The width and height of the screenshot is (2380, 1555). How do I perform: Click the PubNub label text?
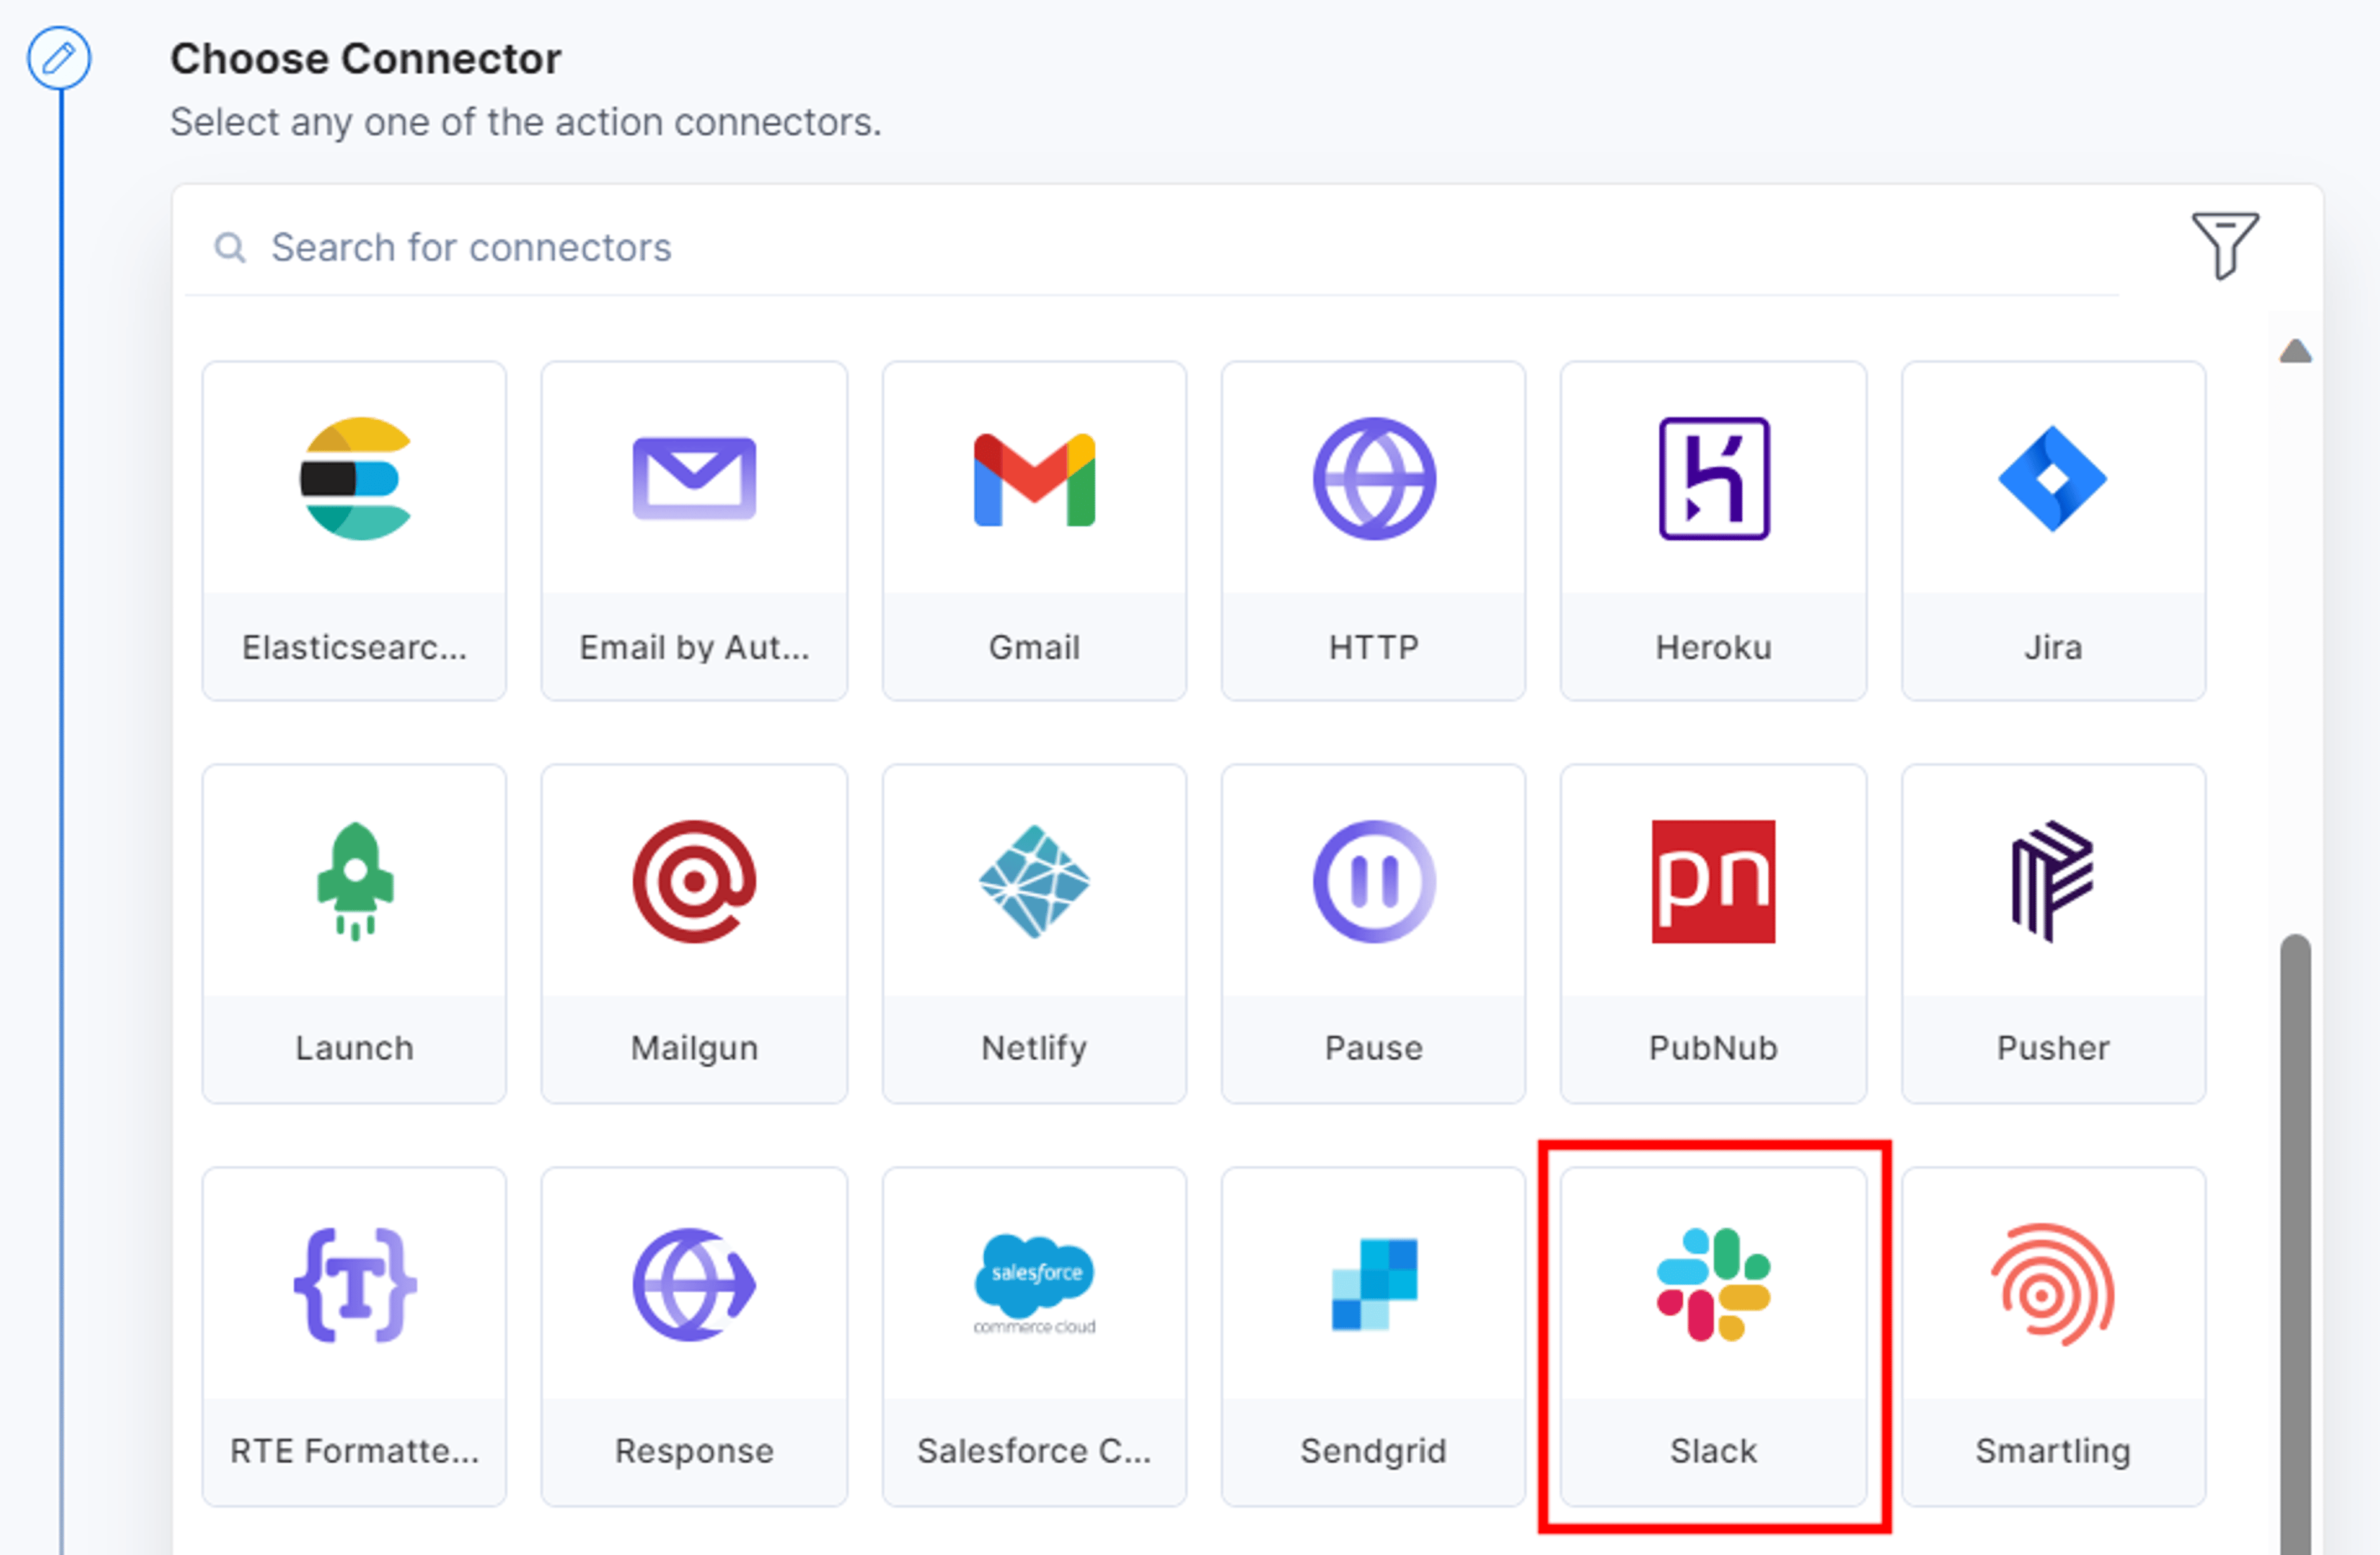click(x=1713, y=1047)
